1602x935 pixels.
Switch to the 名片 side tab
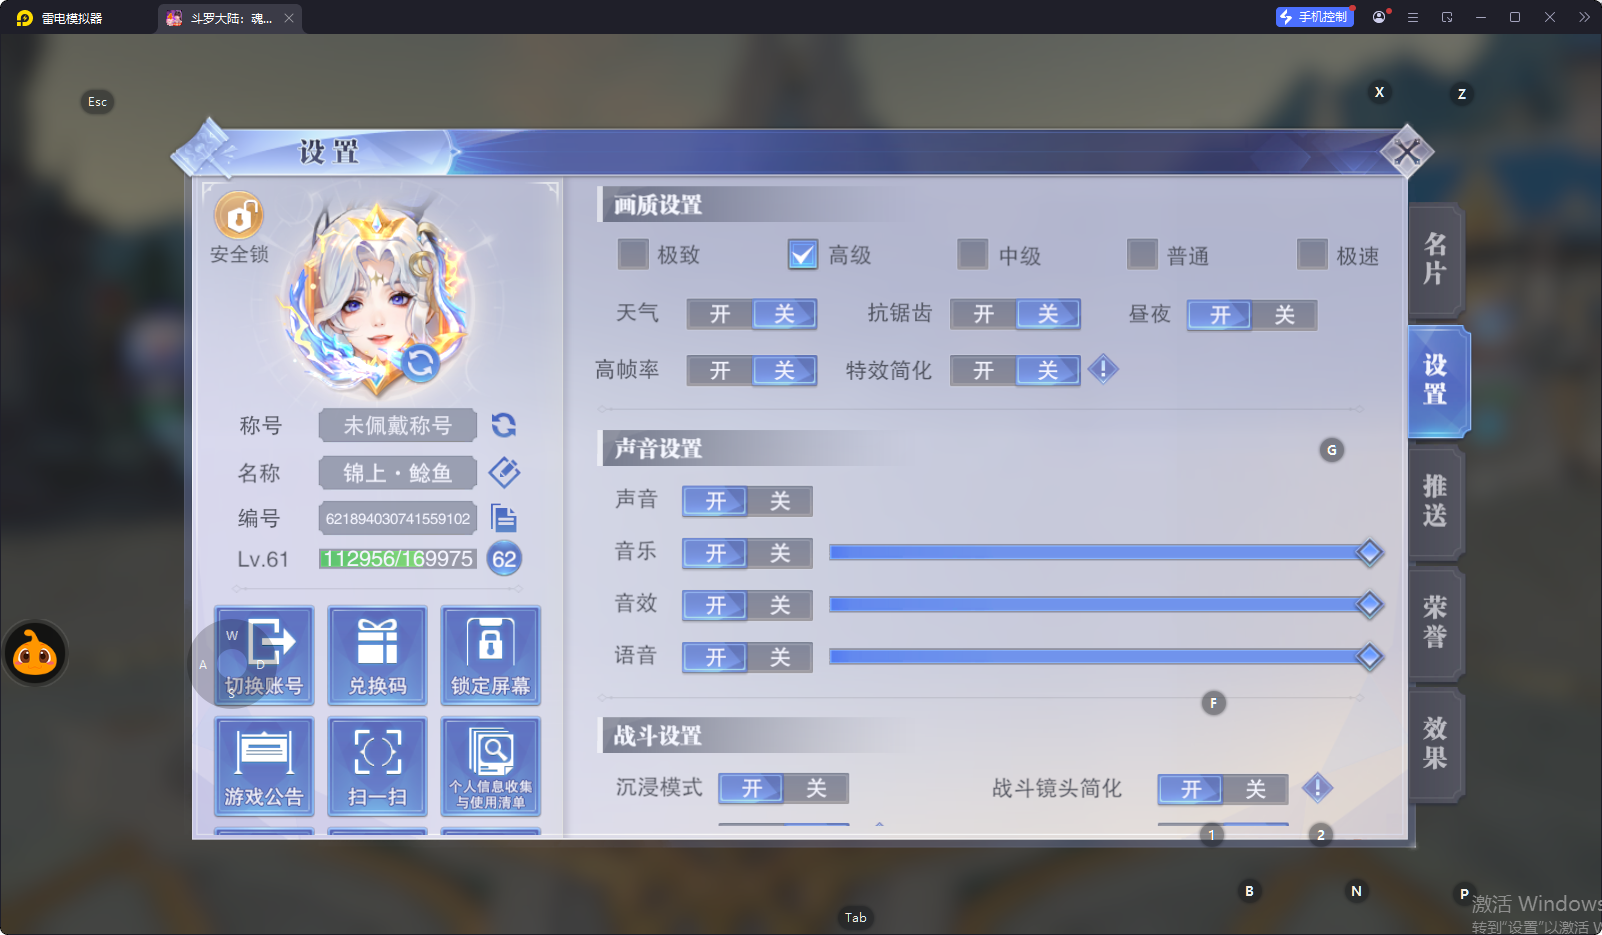(x=1435, y=259)
